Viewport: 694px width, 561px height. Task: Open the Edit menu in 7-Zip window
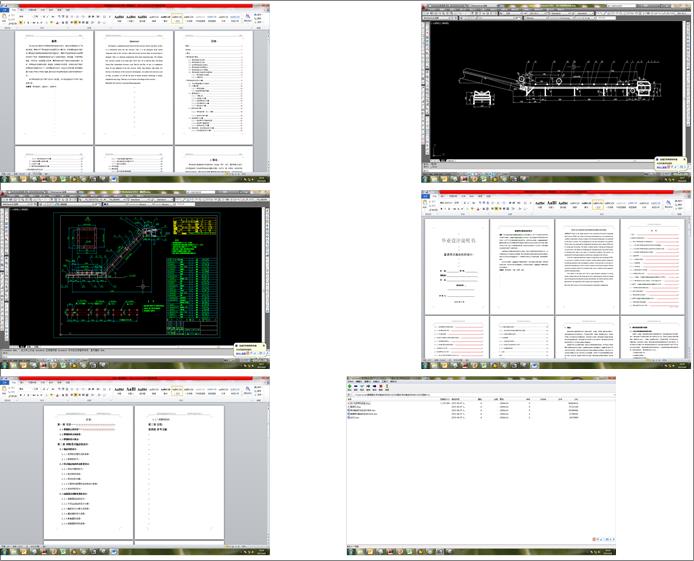click(x=359, y=381)
